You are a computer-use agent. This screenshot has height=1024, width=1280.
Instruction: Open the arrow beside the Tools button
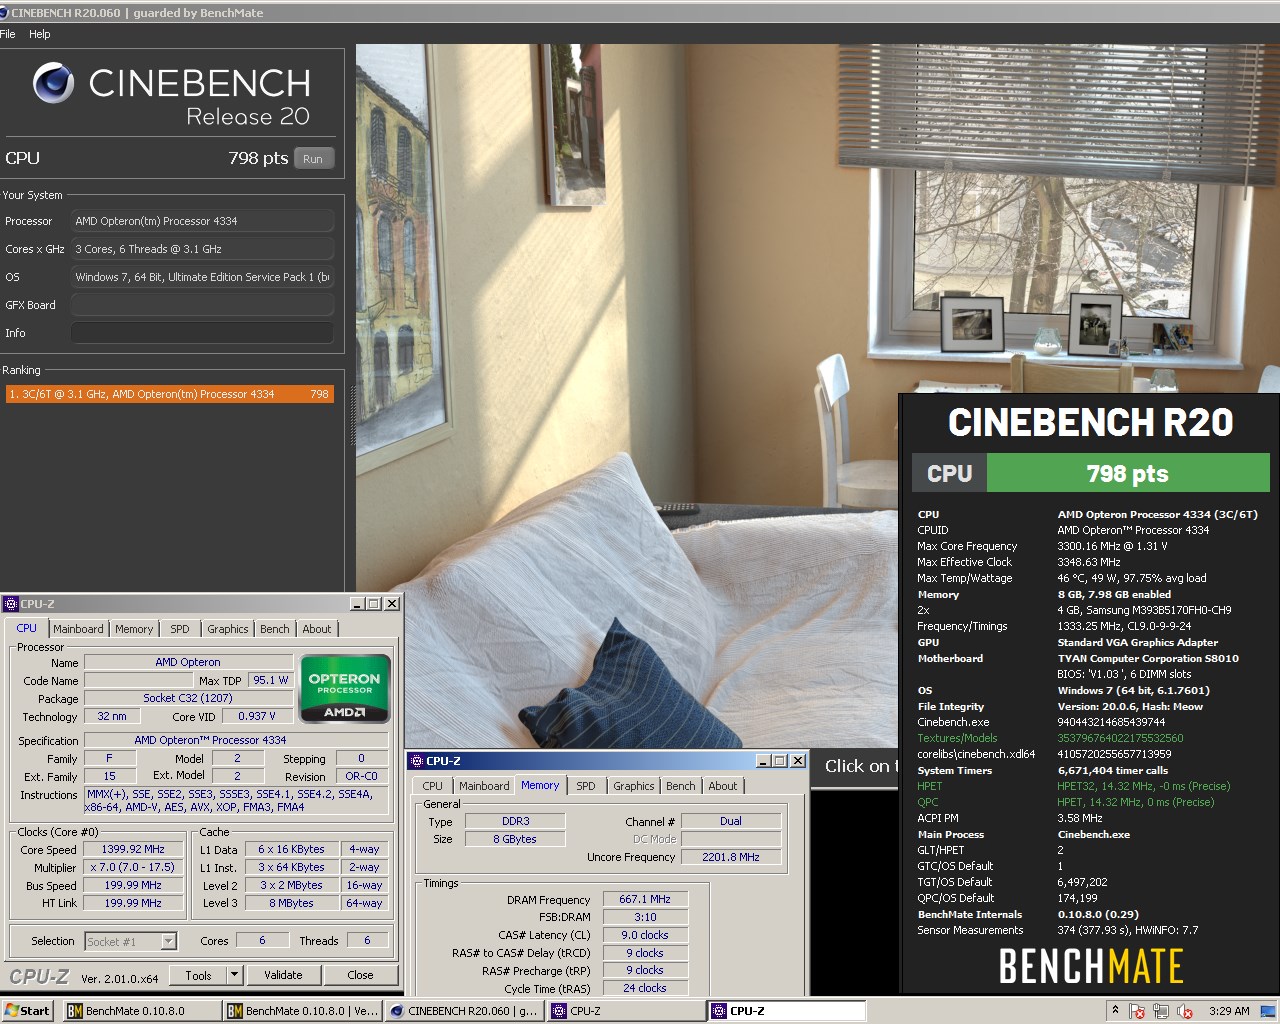[x=235, y=975]
